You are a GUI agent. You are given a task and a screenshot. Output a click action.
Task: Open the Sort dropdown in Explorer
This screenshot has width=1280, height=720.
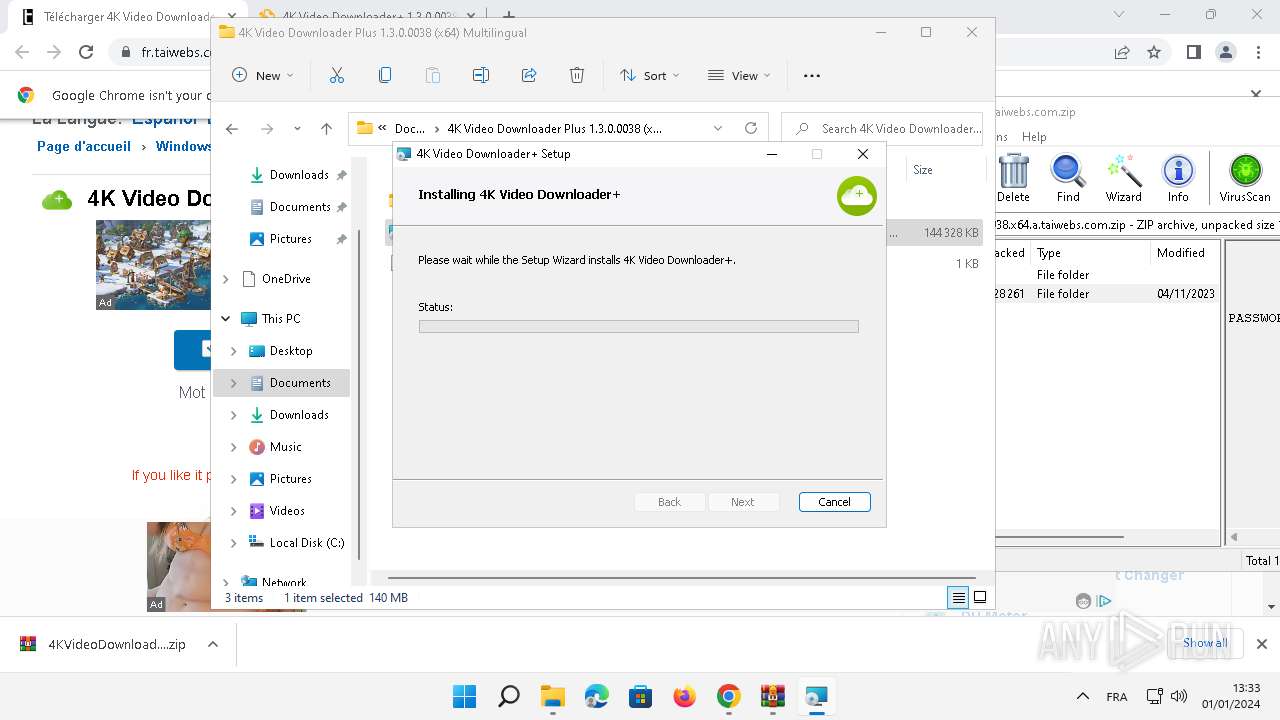(649, 75)
